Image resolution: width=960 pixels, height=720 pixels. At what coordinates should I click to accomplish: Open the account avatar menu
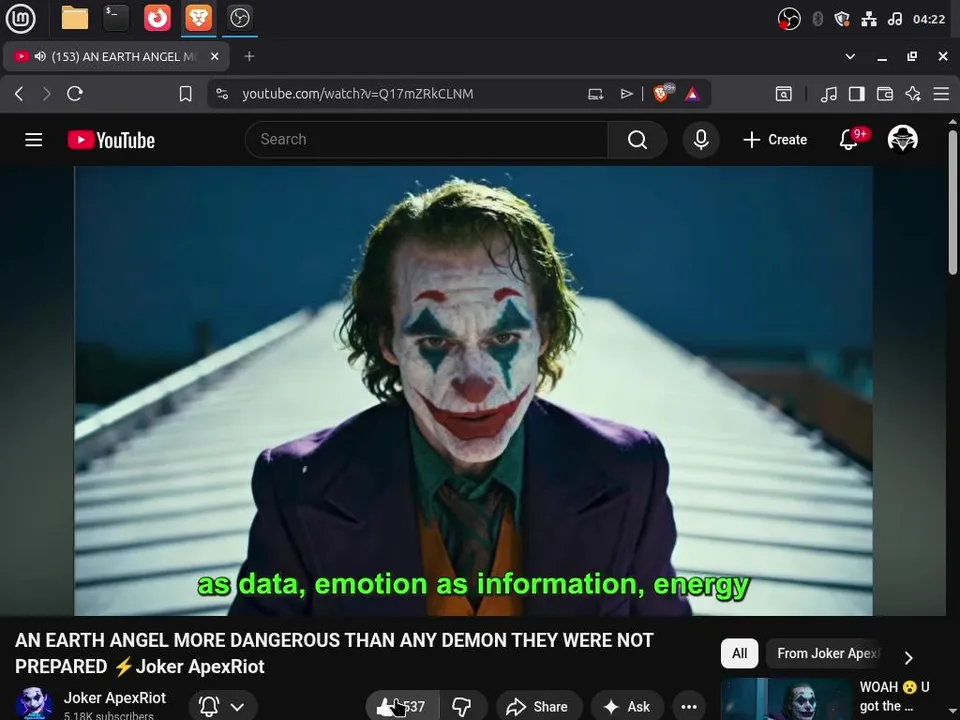point(902,139)
